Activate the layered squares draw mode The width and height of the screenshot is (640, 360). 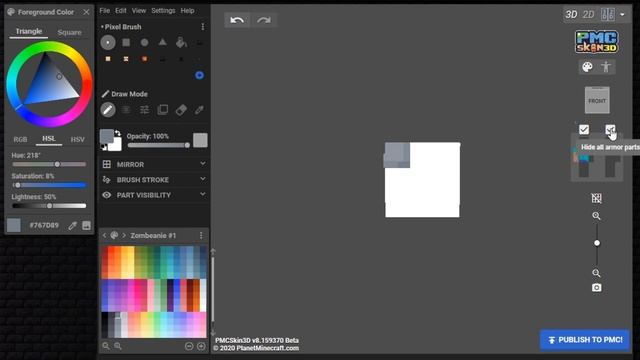pyautogui.click(x=162, y=110)
